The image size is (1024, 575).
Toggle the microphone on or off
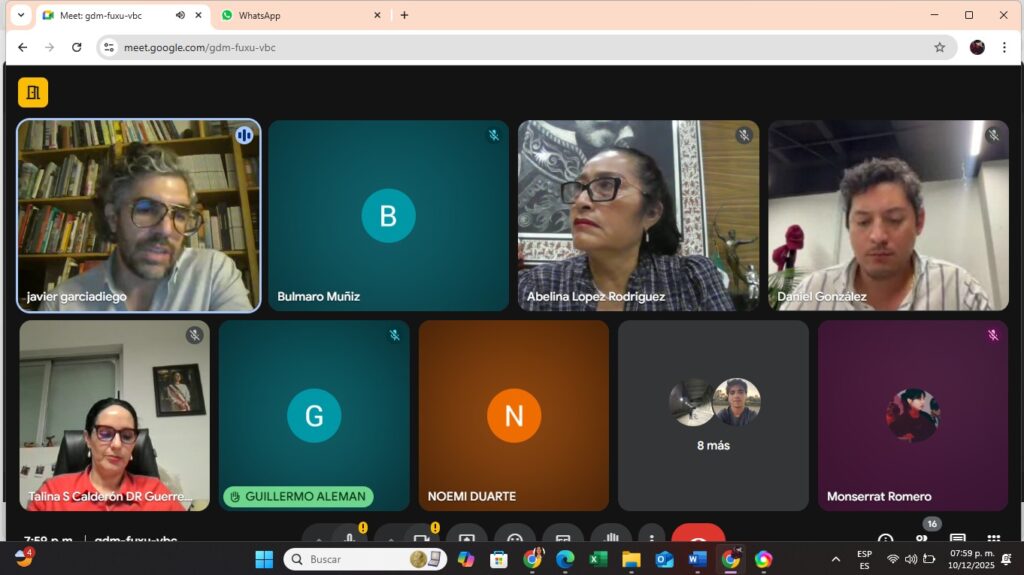pos(349,538)
